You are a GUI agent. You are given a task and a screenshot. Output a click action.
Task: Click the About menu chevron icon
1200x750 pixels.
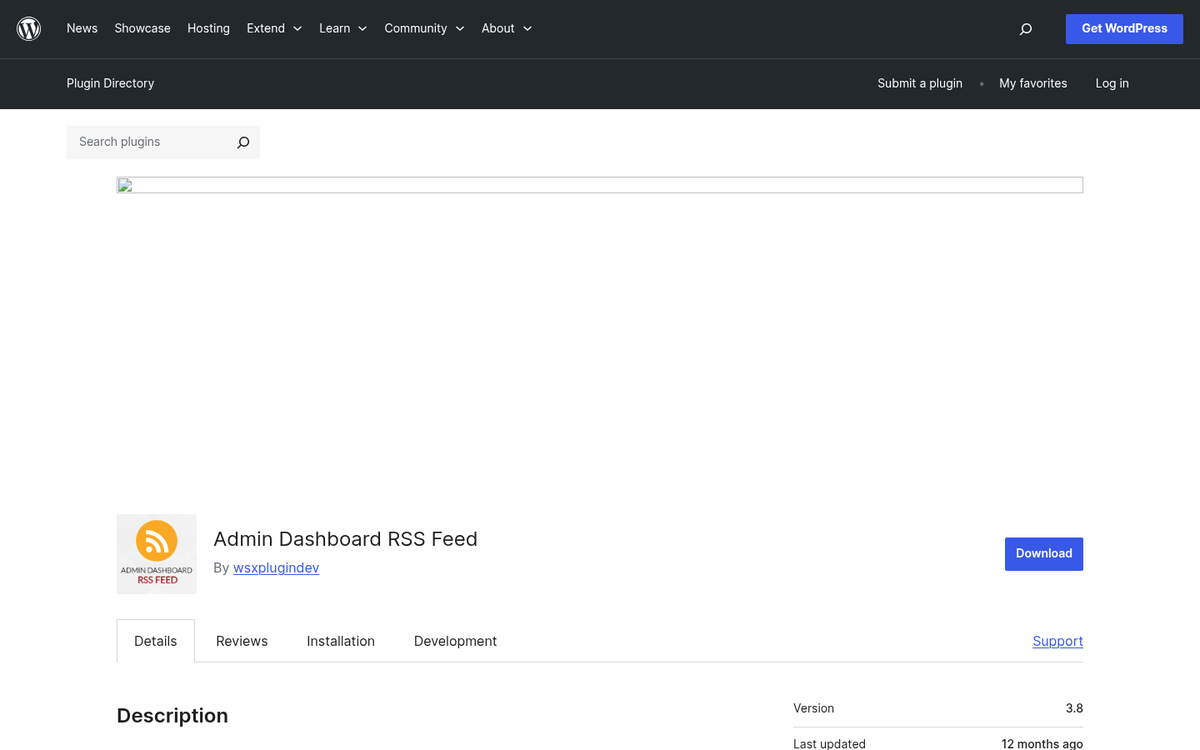(x=527, y=29)
